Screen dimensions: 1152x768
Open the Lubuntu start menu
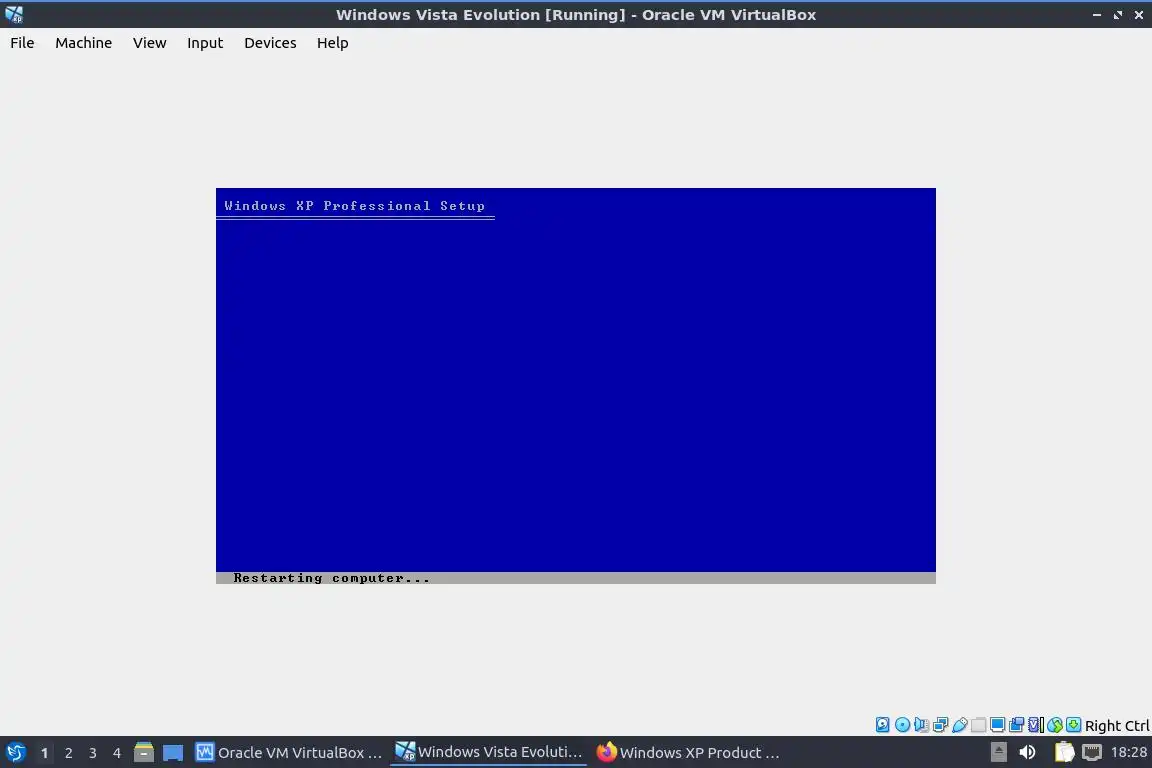coord(15,753)
